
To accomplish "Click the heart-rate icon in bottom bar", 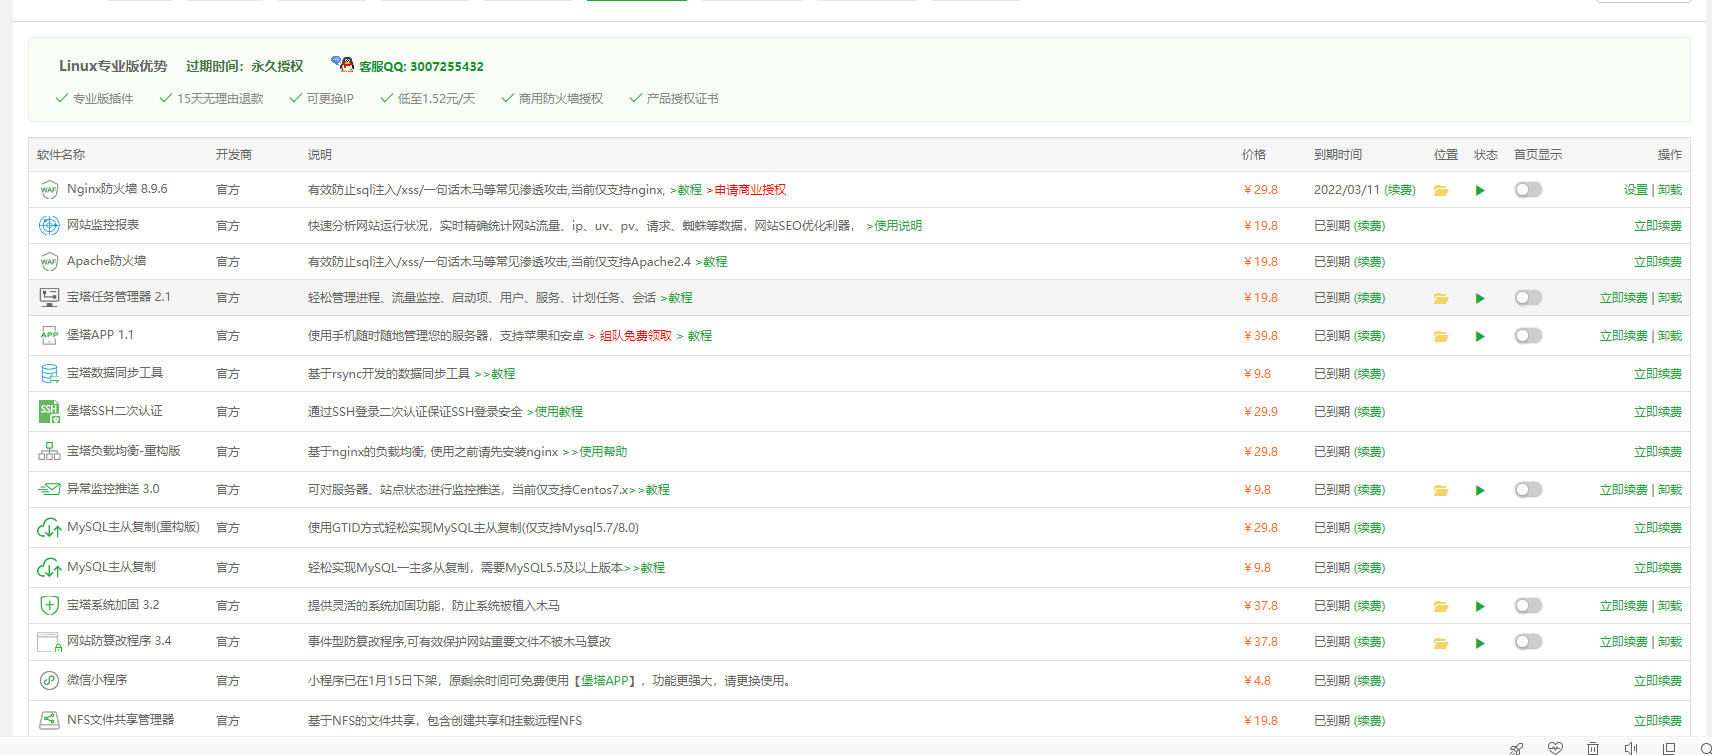I will tap(1555, 748).
